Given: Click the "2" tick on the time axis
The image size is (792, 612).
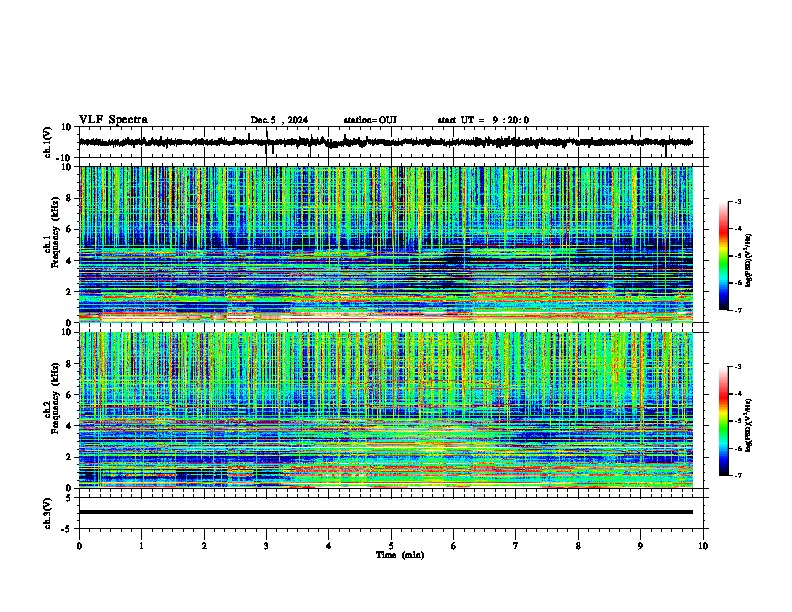Looking at the screenshot, I should click(204, 546).
